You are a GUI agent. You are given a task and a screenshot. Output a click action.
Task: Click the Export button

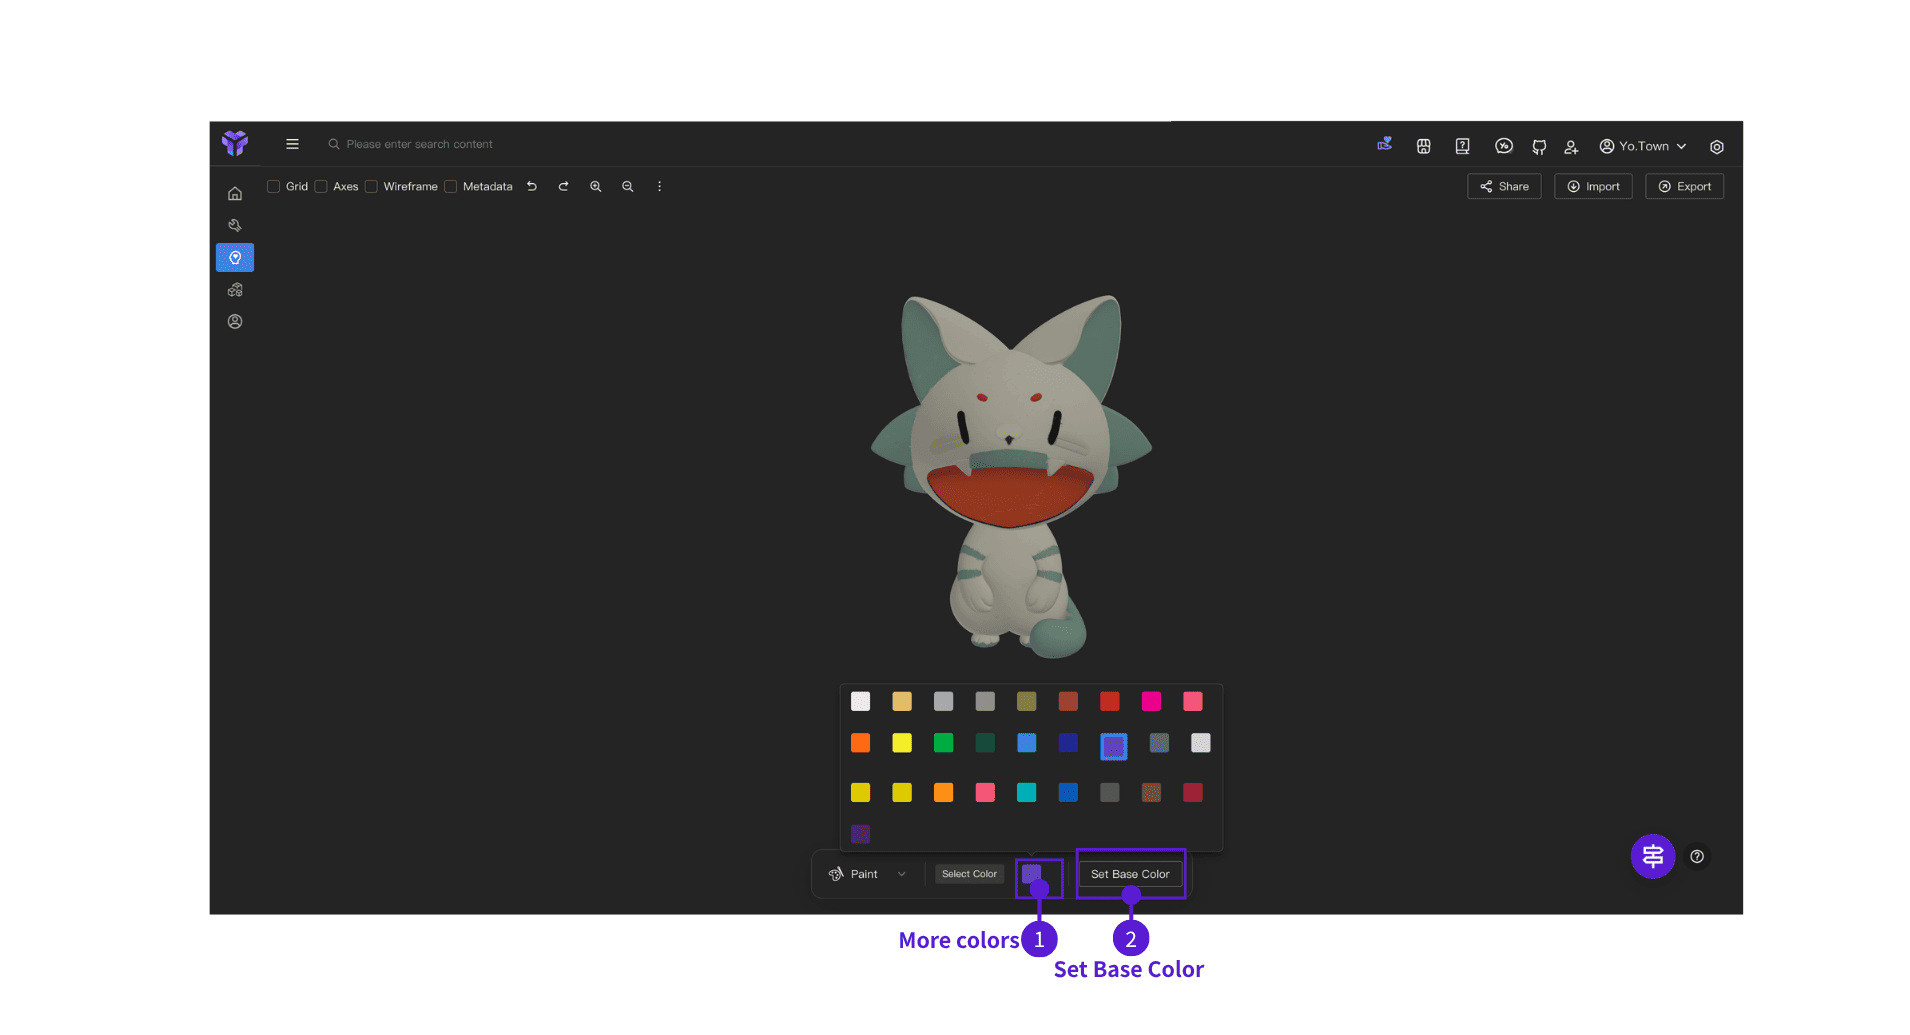pyautogui.click(x=1684, y=186)
